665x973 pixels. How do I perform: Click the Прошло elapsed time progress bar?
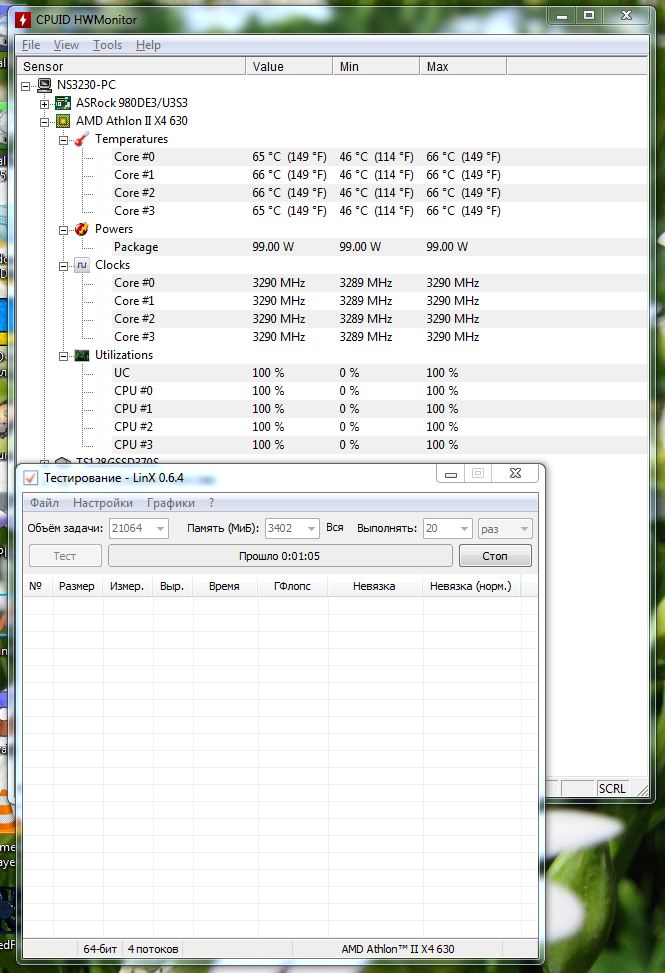point(279,556)
